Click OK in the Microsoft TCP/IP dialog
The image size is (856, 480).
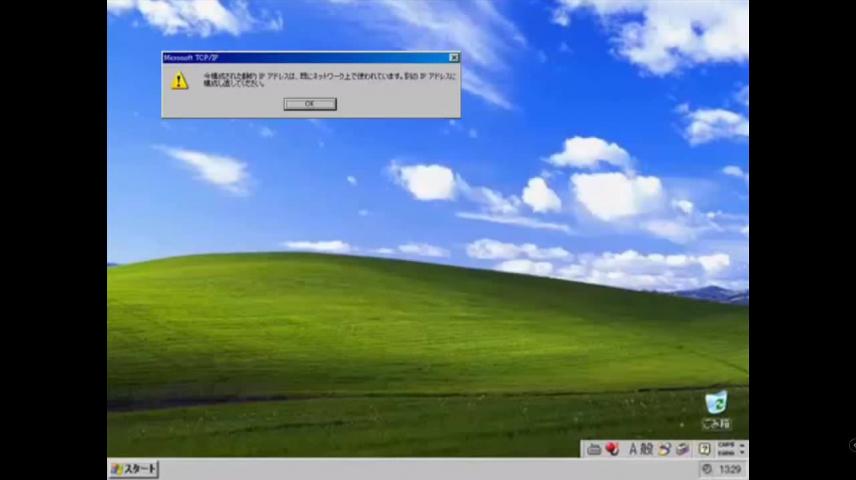click(x=310, y=104)
